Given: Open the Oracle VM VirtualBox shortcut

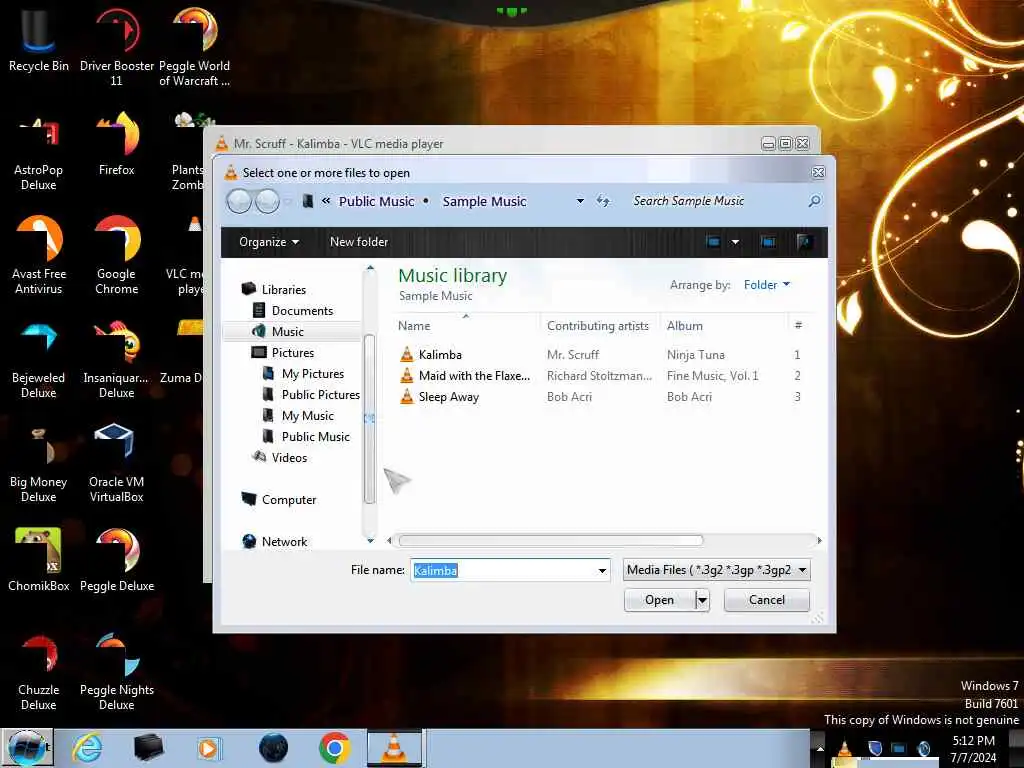Looking at the screenshot, I should coord(116,462).
